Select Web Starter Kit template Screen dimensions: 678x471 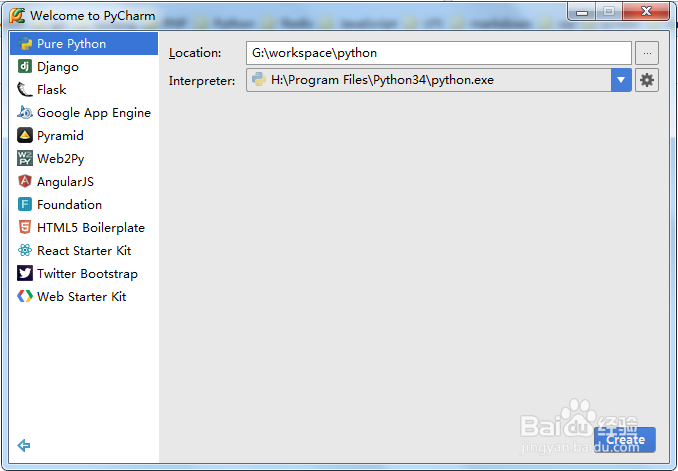pyautogui.click(x=84, y=296)
